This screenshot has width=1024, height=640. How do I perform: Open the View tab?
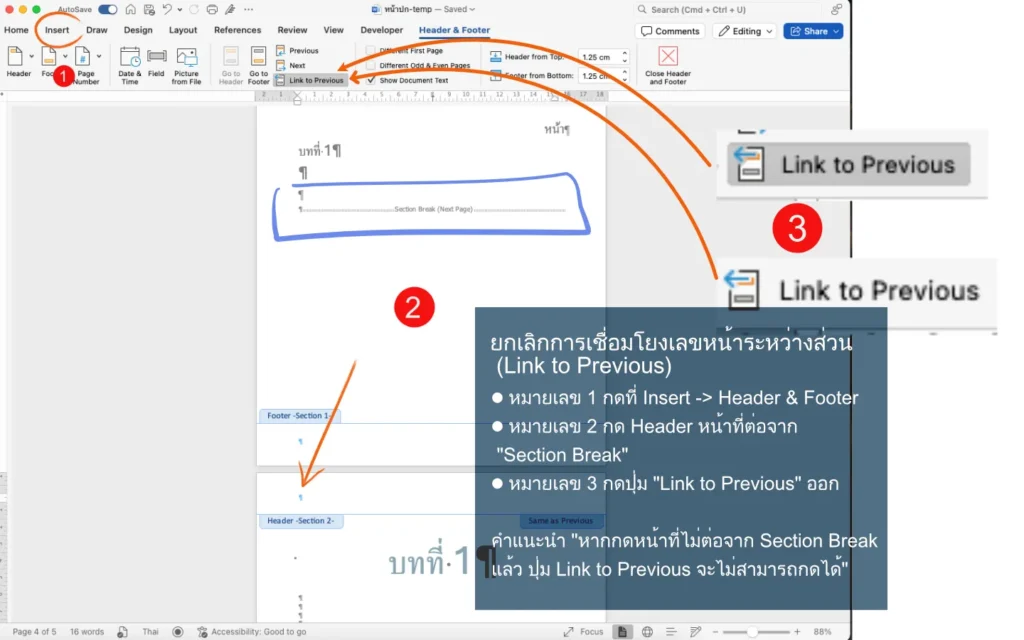pyautogui.click(x=333, y=30)
